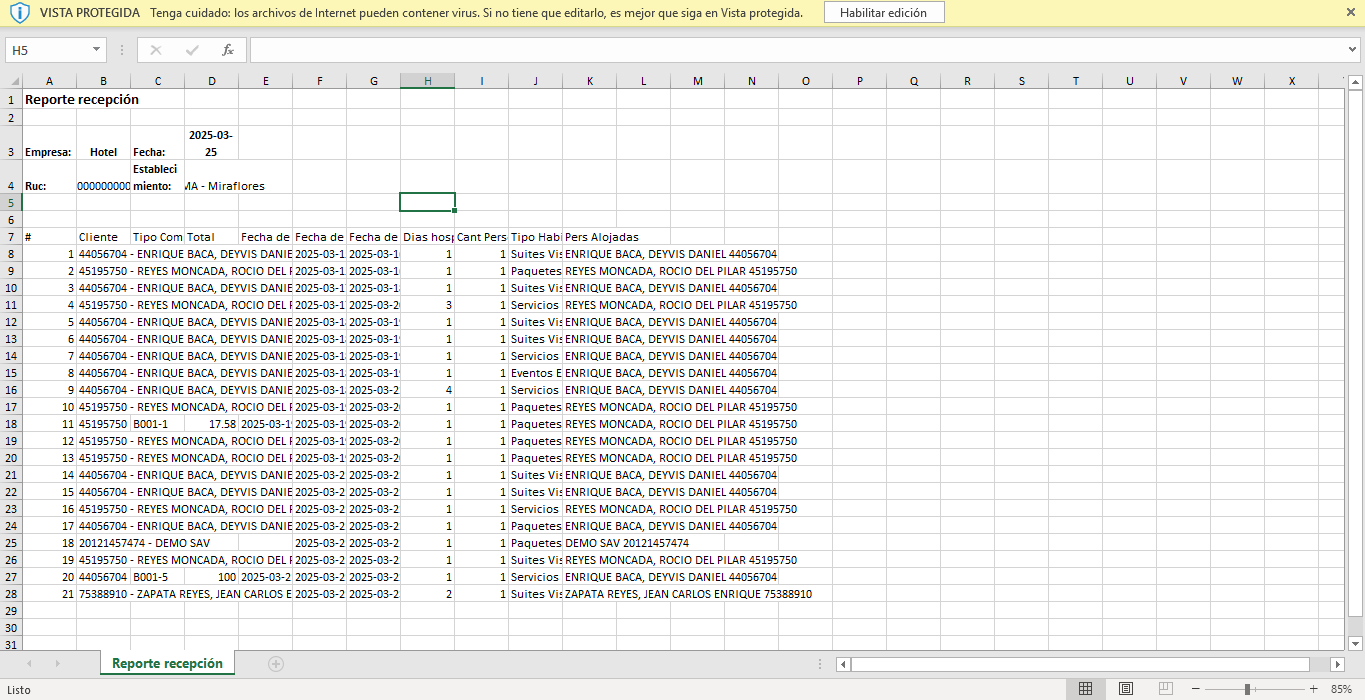1365x700 pixels.
Task: Switch to Normal view in status bar
Action: click(1085, 689)
